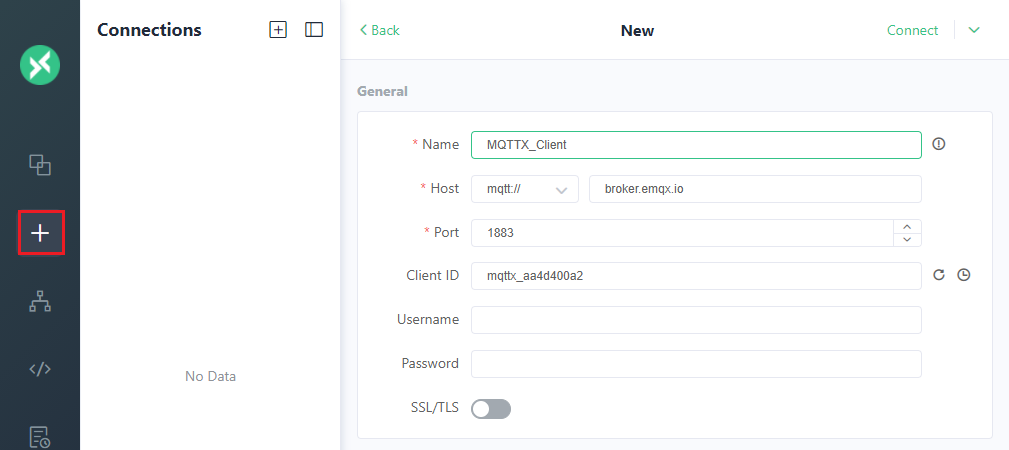Screen dimensions: 1009x450
Task: Open the Log icon in sidebar
Action: pos(40,436)
